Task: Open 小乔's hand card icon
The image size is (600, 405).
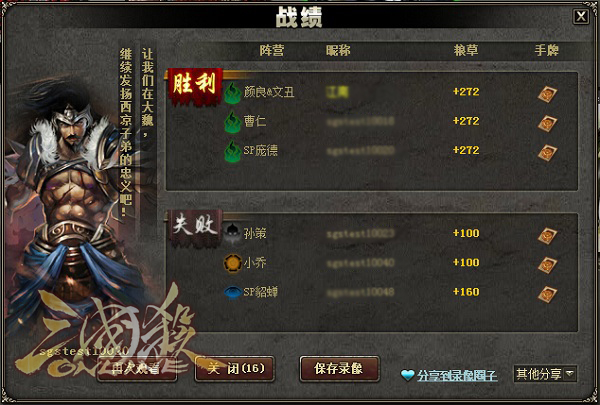Action: 547,265
